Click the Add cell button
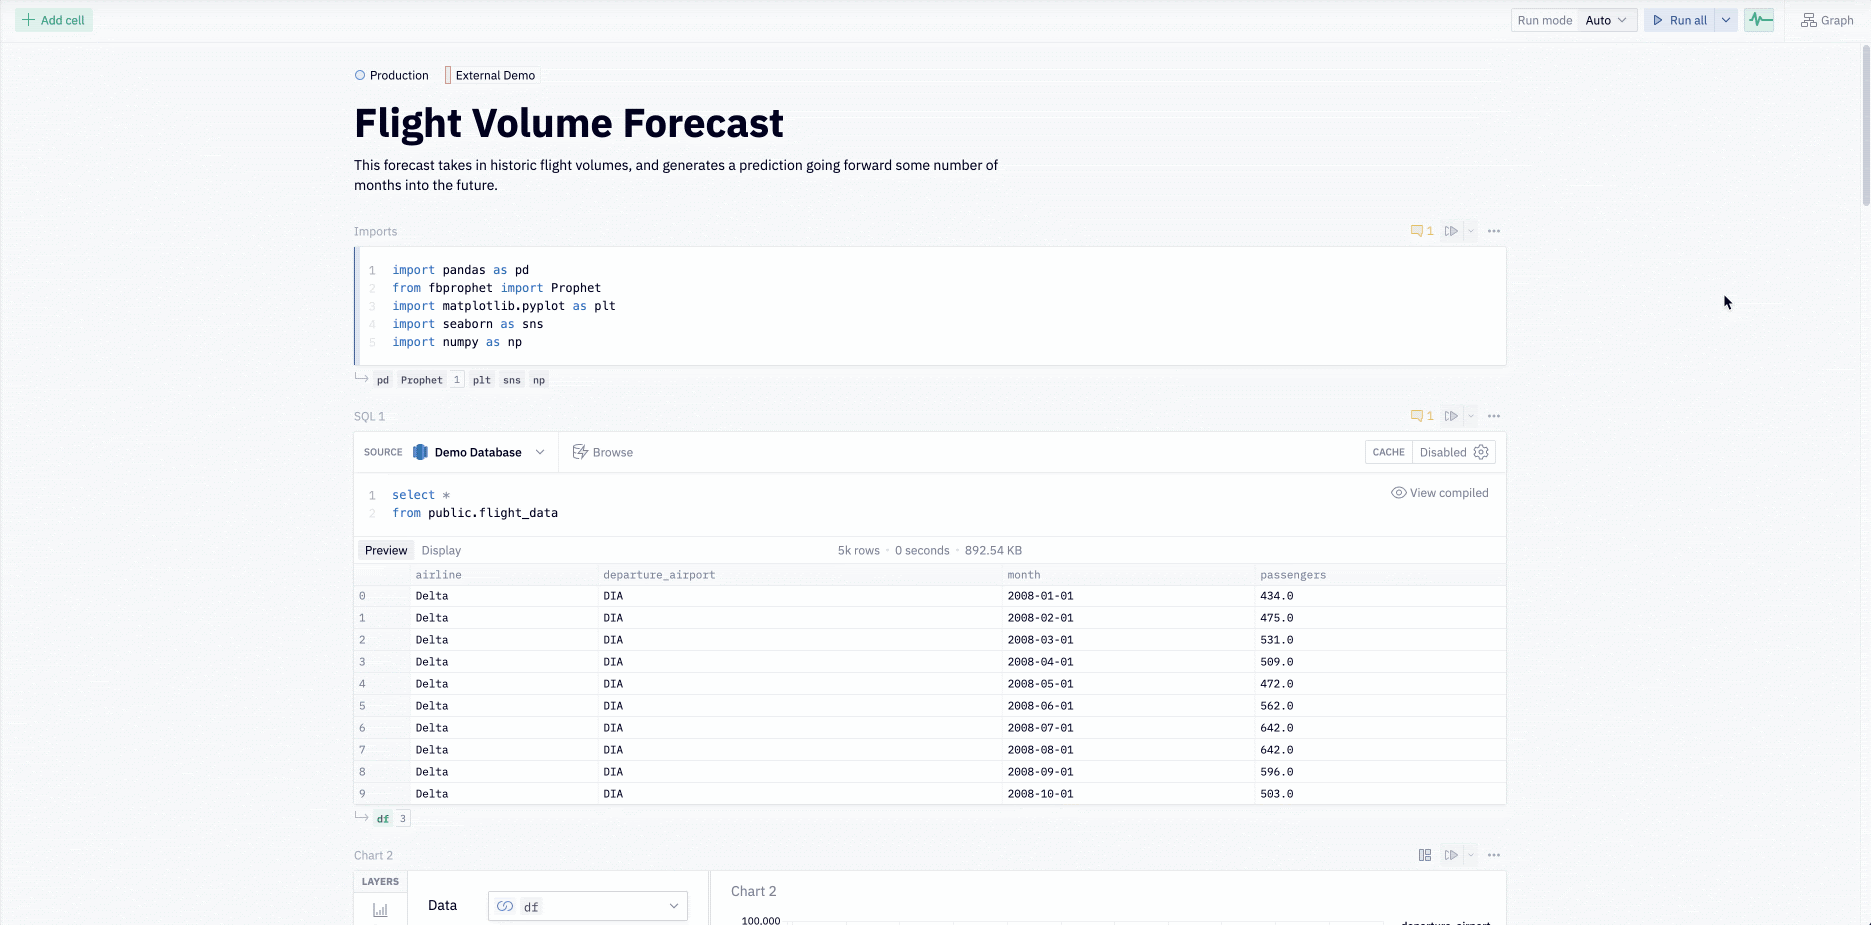1871x925 pixels. coord(54,20)
